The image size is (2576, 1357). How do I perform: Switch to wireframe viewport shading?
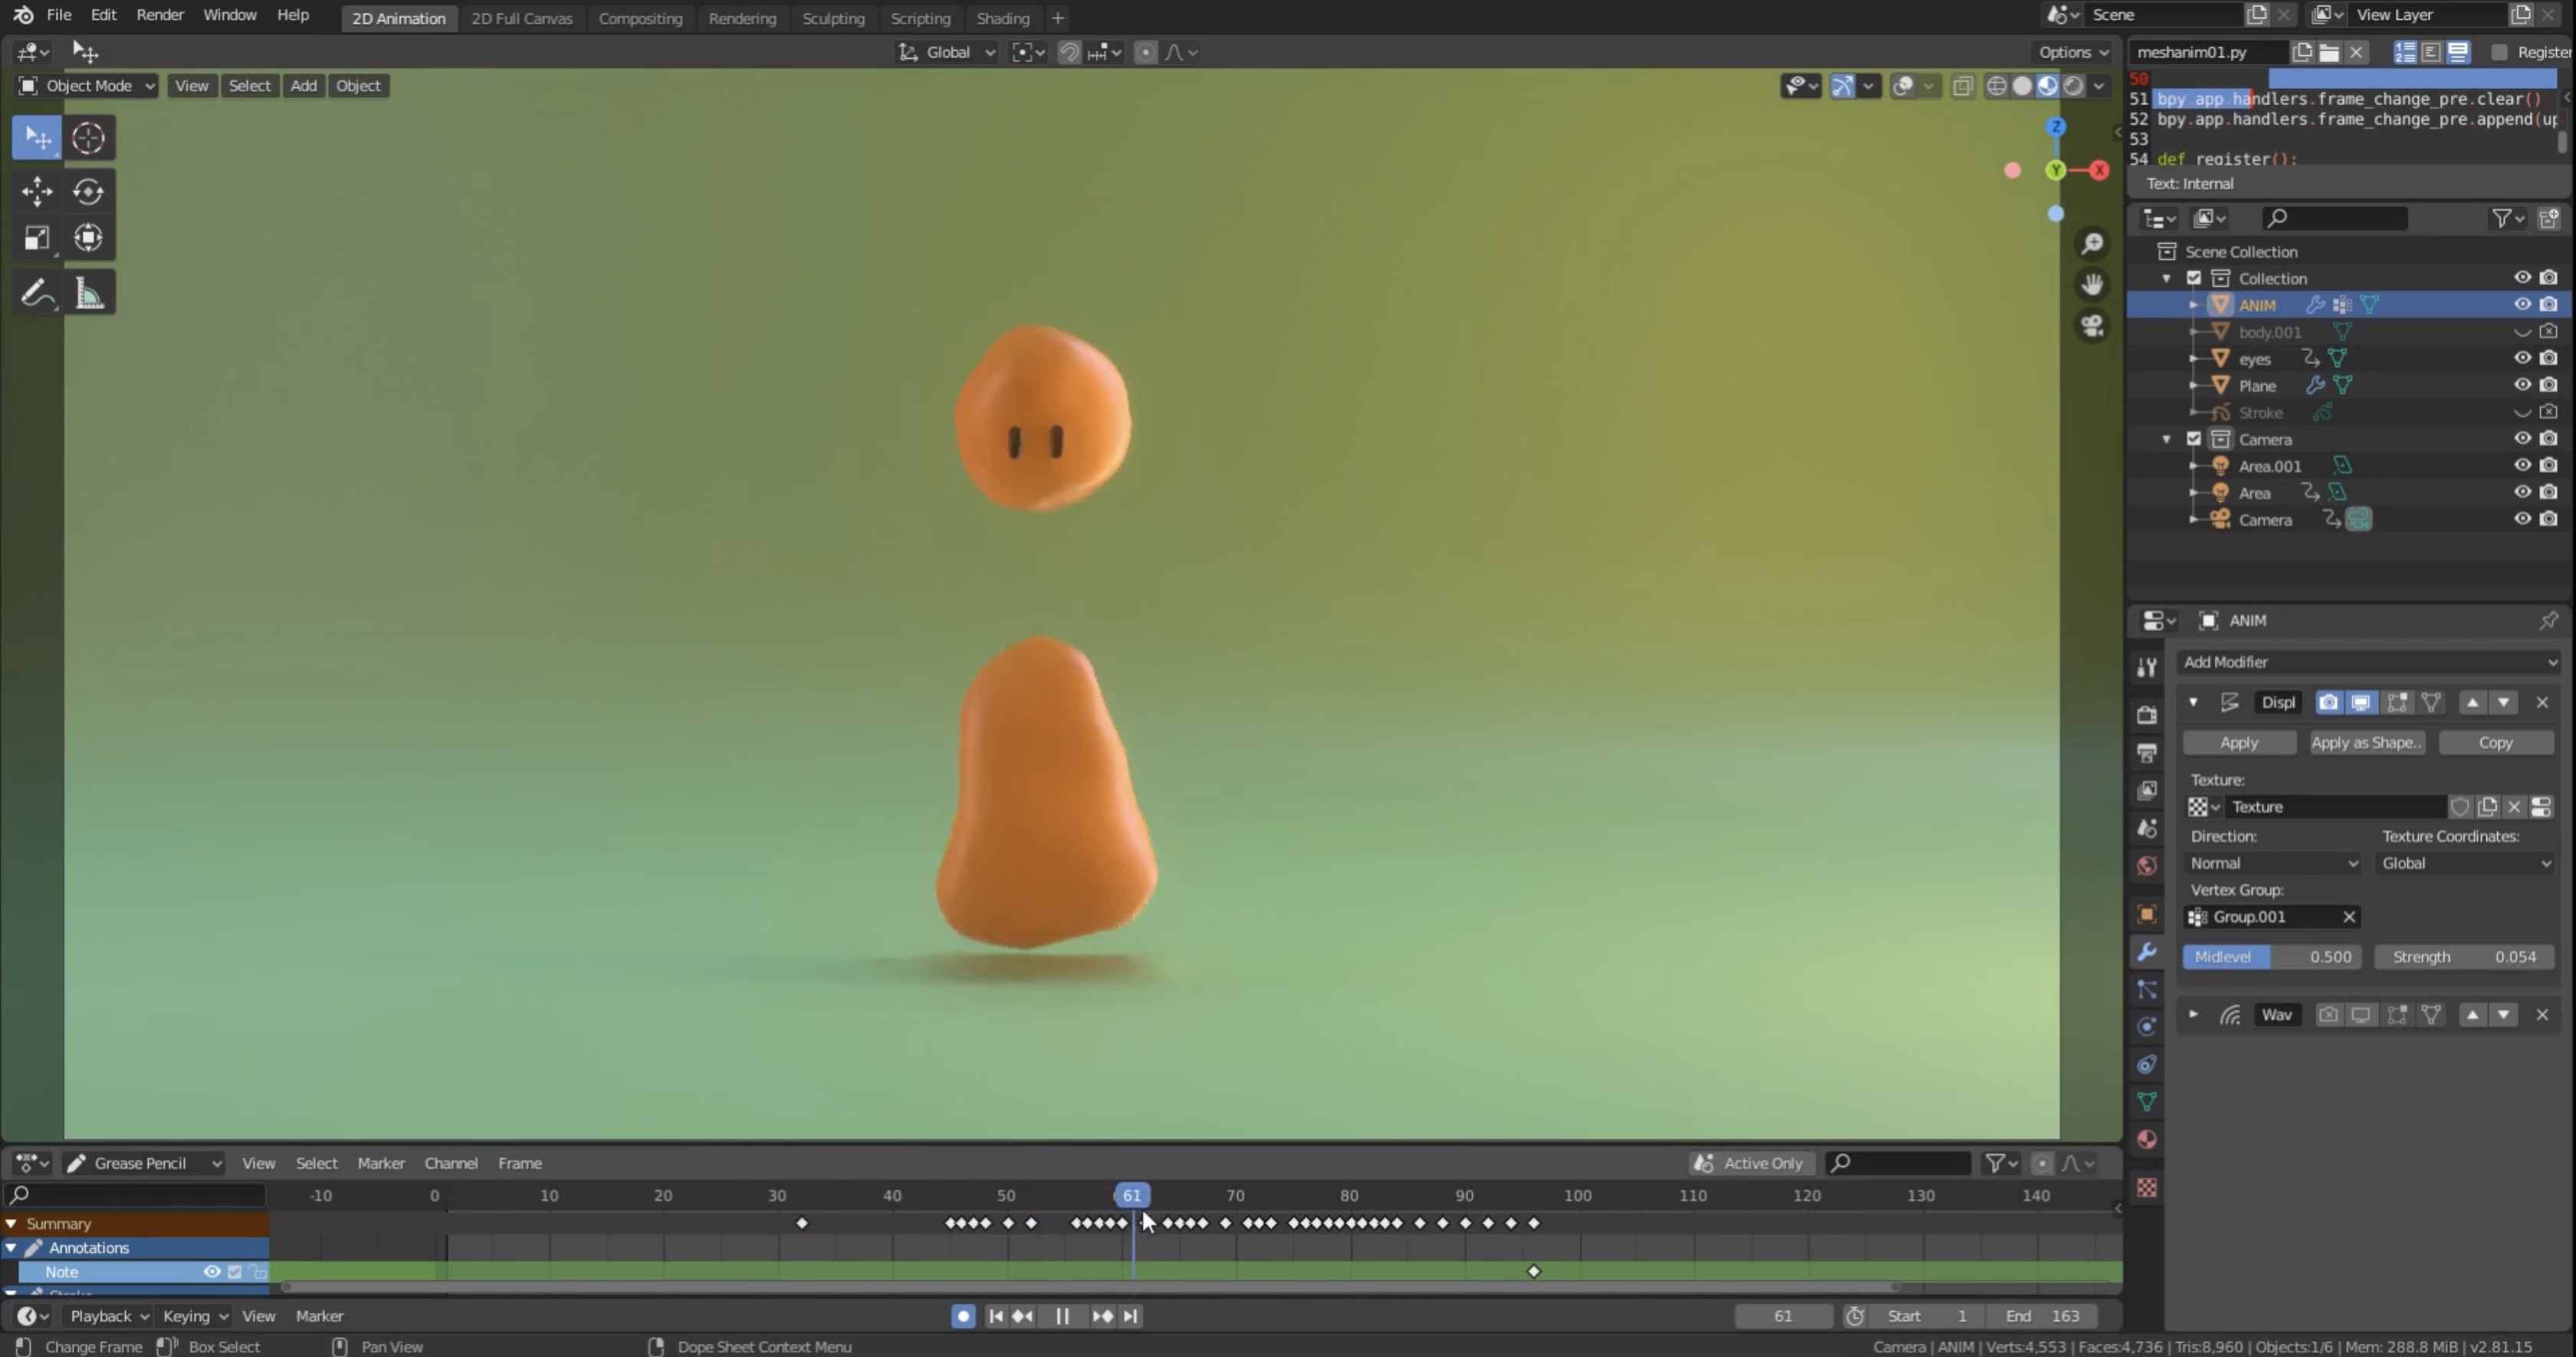tap(1996, 86)
